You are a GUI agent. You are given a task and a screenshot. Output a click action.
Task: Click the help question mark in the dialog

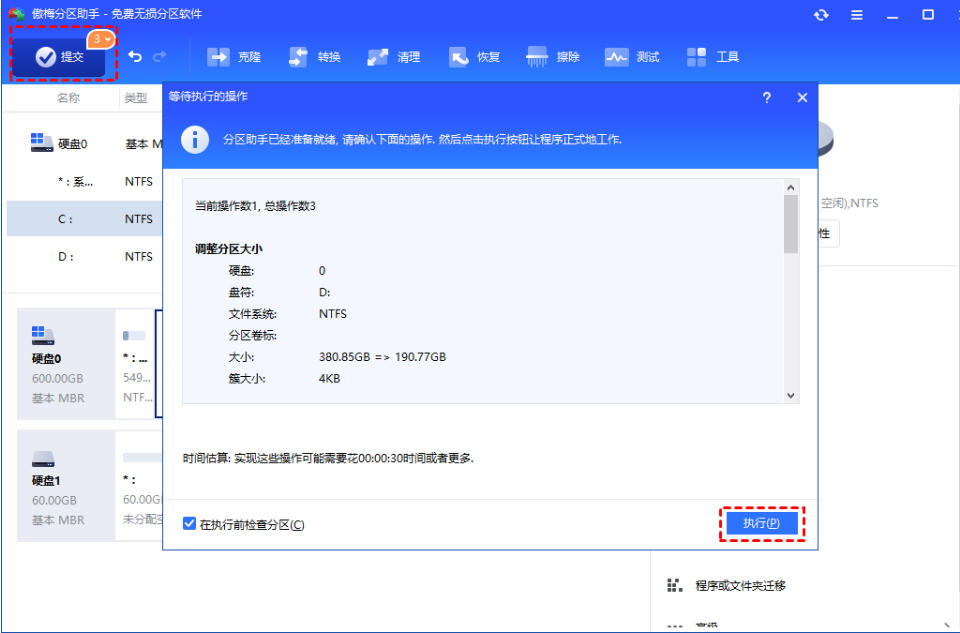pyautogui.click(x=766, y=98)
